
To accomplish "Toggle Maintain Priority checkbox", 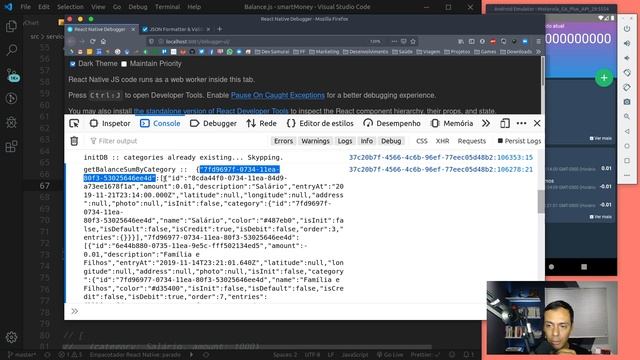I will coord(124,64).
